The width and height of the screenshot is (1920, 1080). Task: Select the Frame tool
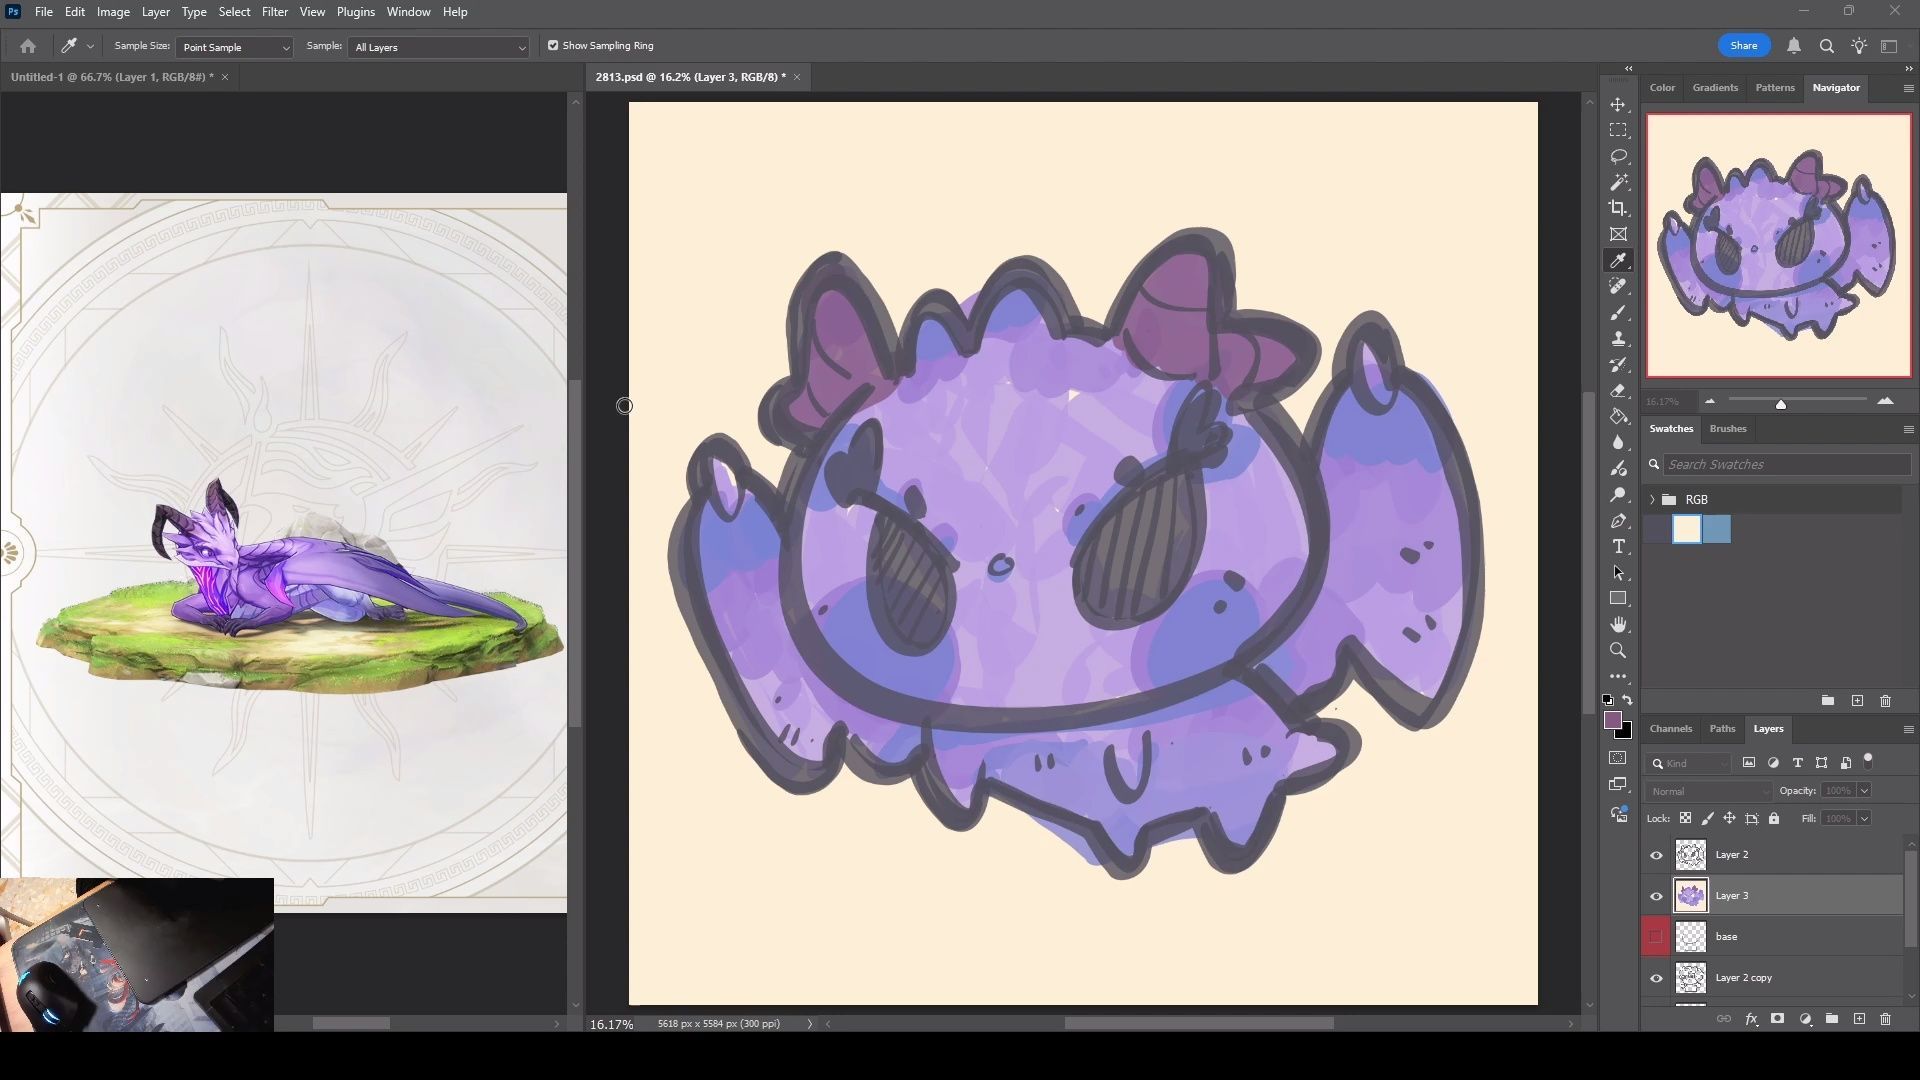[1618, 235]
